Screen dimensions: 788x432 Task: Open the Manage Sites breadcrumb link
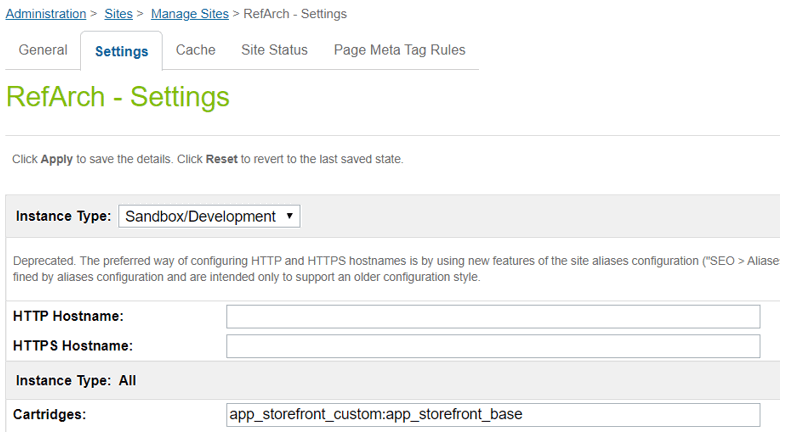[189, 14]
